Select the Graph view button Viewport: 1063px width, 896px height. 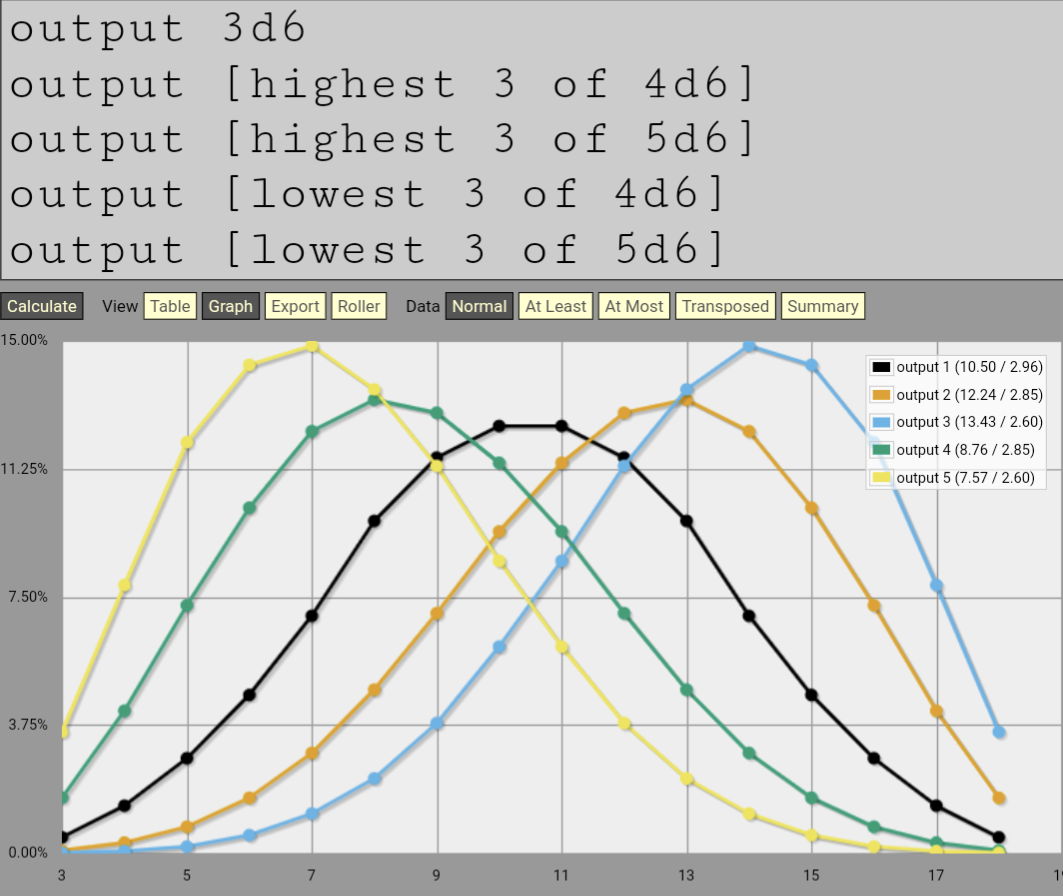[x=231, y=306]
